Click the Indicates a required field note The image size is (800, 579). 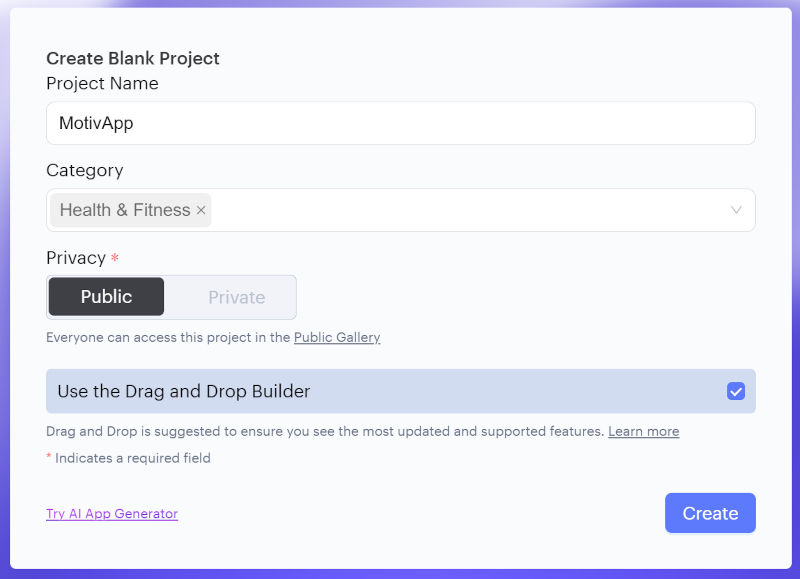(132, 458)
